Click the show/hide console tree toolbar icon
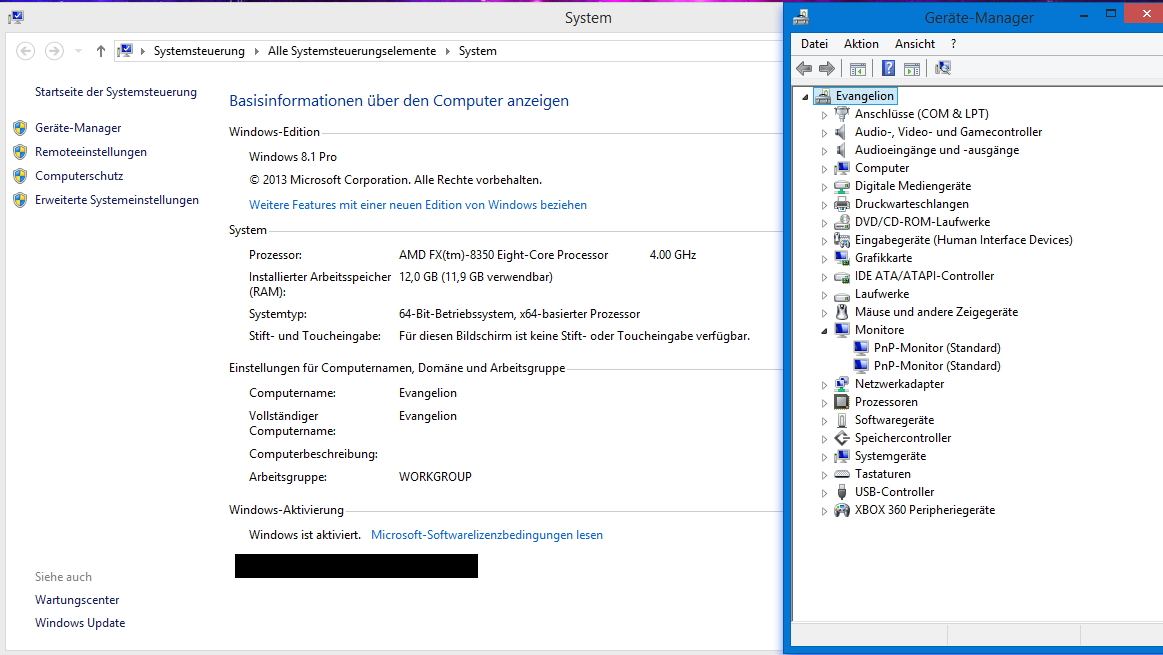Image resolution: width=1163 pixels, height=655 pixels. coord(857,68)
